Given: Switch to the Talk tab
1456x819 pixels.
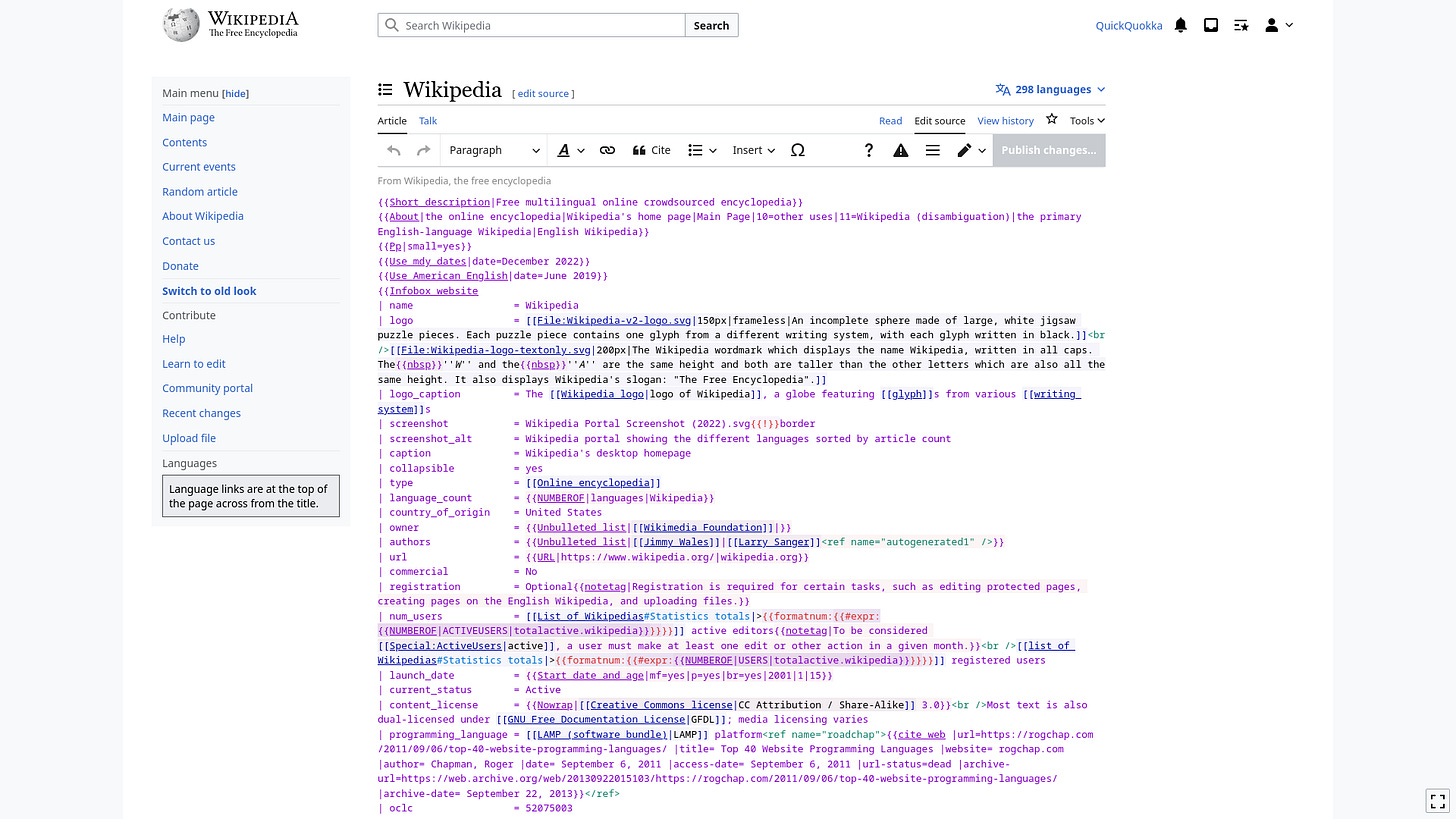Looking at the screenshot, I should pyautogui.click(x=428, y=120).
